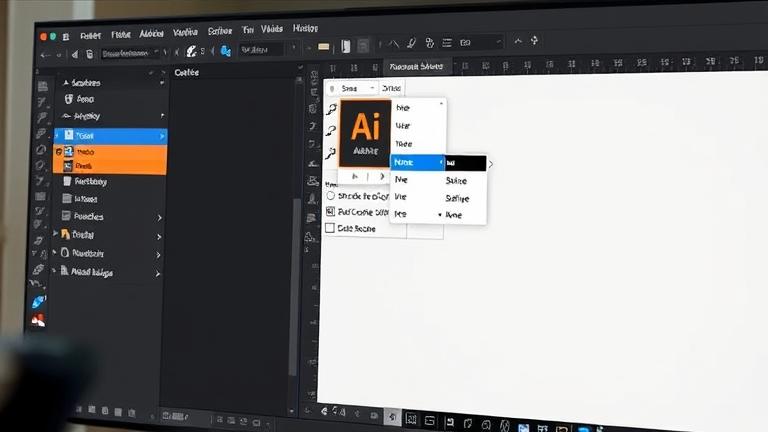This screenshot has height=432, width=768.
Task: Tick the empty checkbox at the popup bottom
Action: tap(330, 228)
